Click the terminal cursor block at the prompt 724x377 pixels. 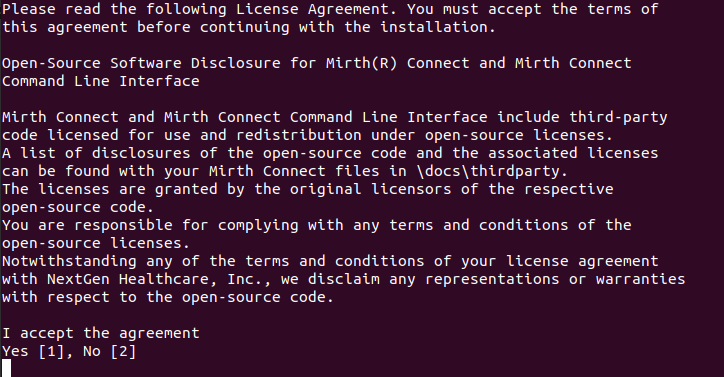[6, 368]
